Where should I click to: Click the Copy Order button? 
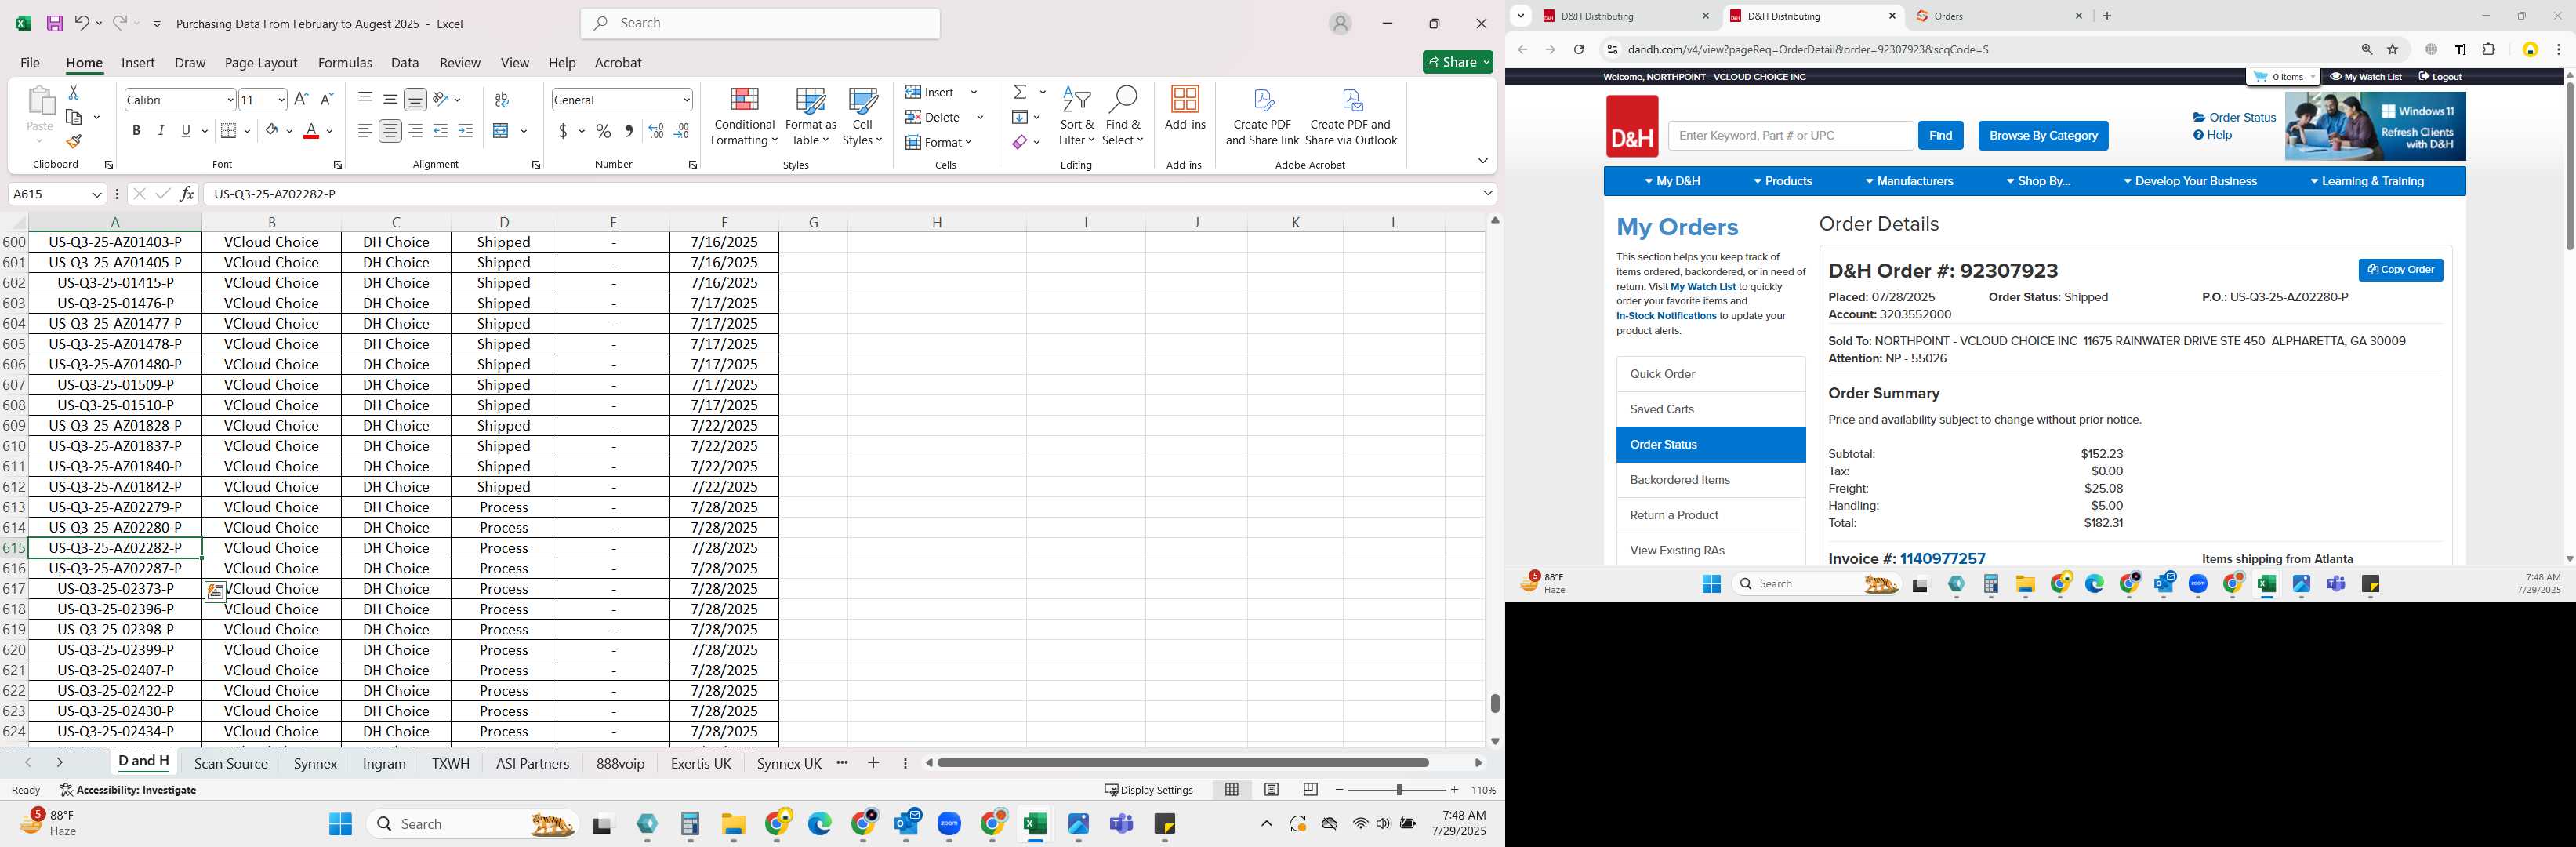coord(2400,271)
